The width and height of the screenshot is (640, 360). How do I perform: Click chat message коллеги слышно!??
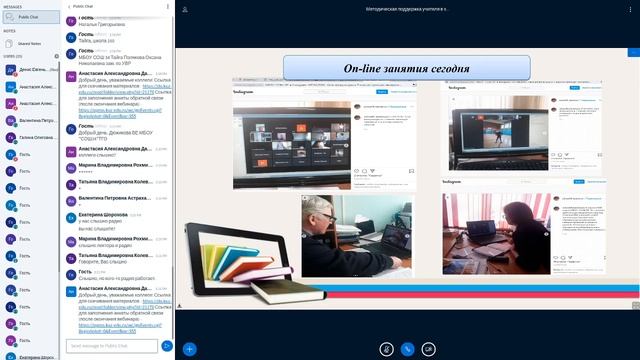(97, 155)
